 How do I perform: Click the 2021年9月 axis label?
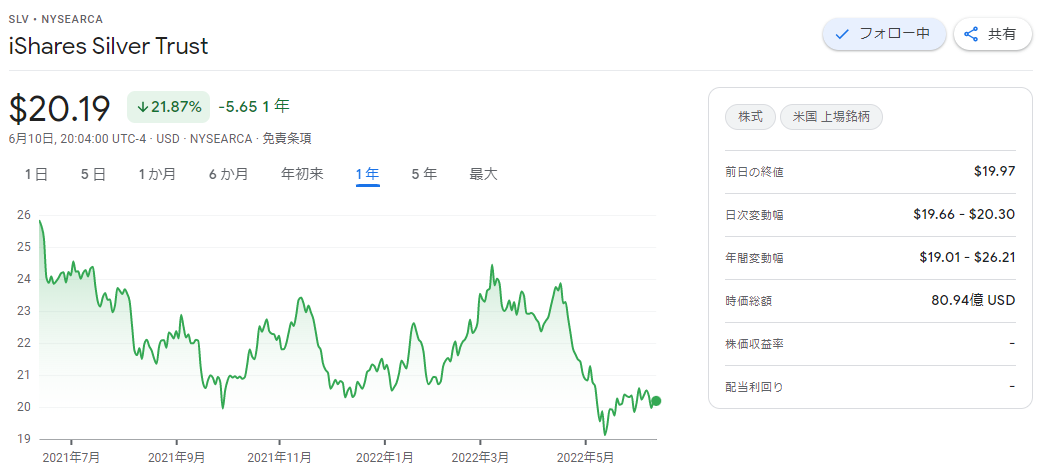tap(177, 458)
